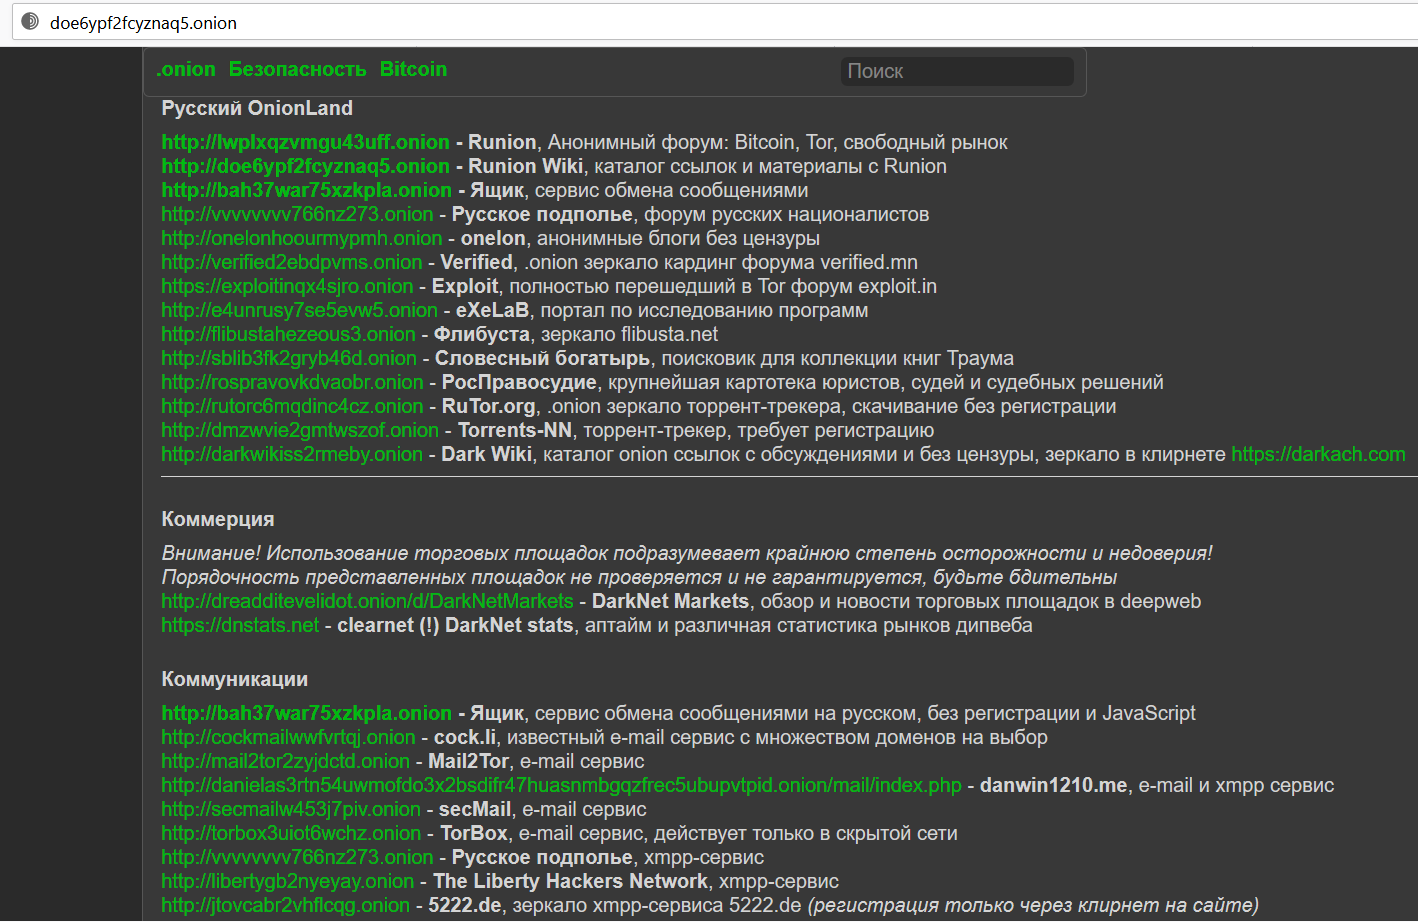Click The Liberty Hackers Network label

(x=570, y=881)
